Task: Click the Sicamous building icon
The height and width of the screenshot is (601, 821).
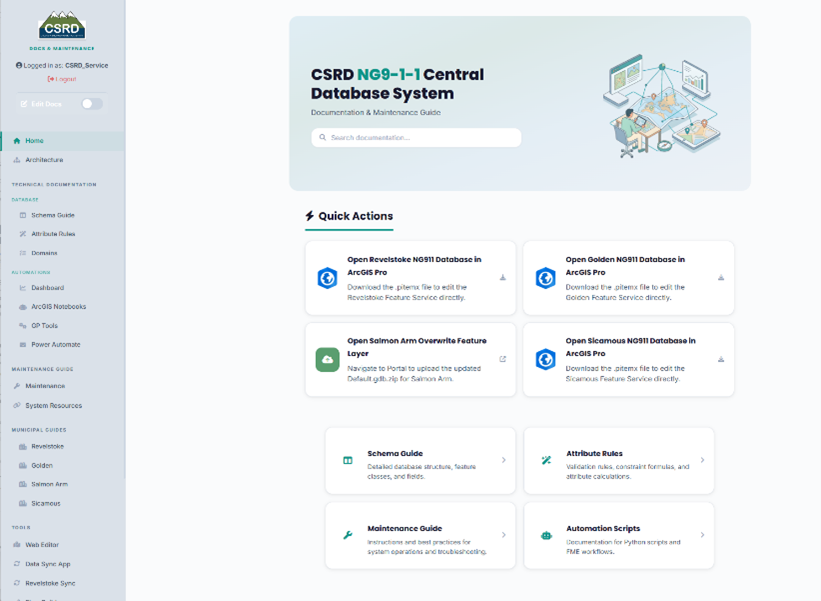Action: (x=23, y=503)
